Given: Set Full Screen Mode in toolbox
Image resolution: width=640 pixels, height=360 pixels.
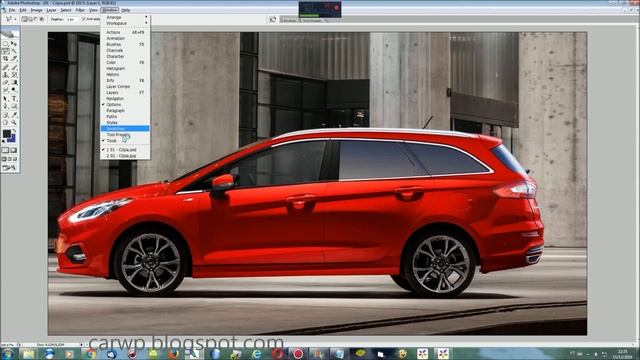Looking at the screenshot, I should point(15,158).
